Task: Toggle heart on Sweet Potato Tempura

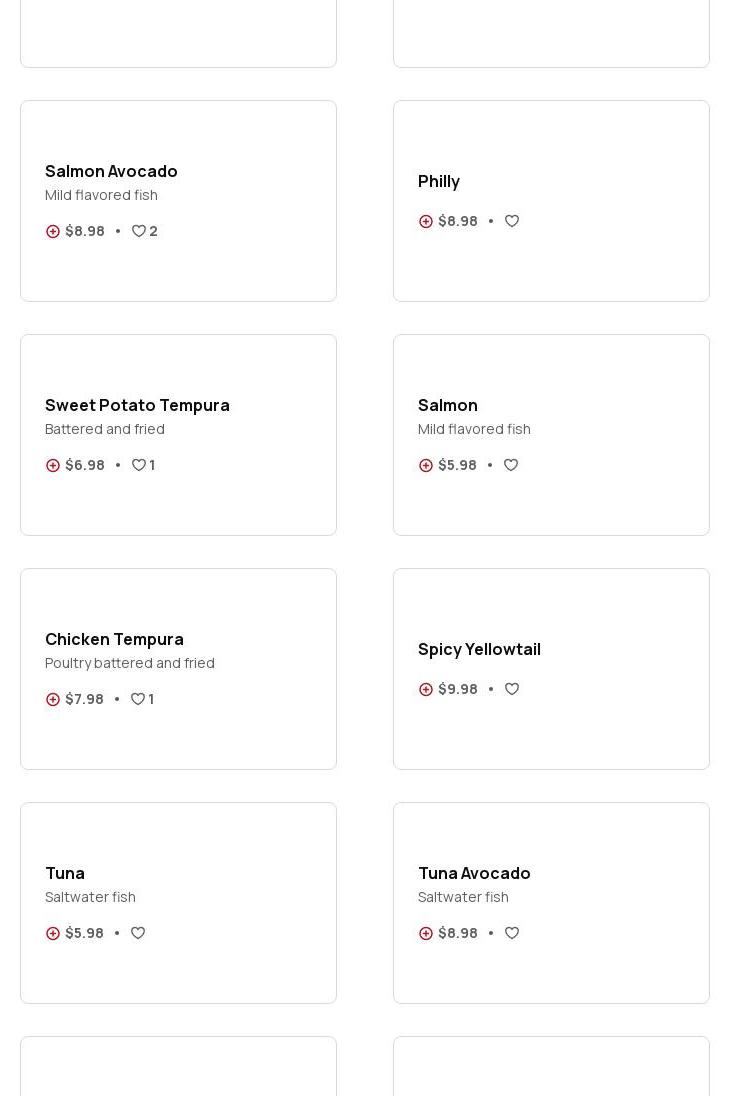Action: pyautogui.click(x=139, y=465)
